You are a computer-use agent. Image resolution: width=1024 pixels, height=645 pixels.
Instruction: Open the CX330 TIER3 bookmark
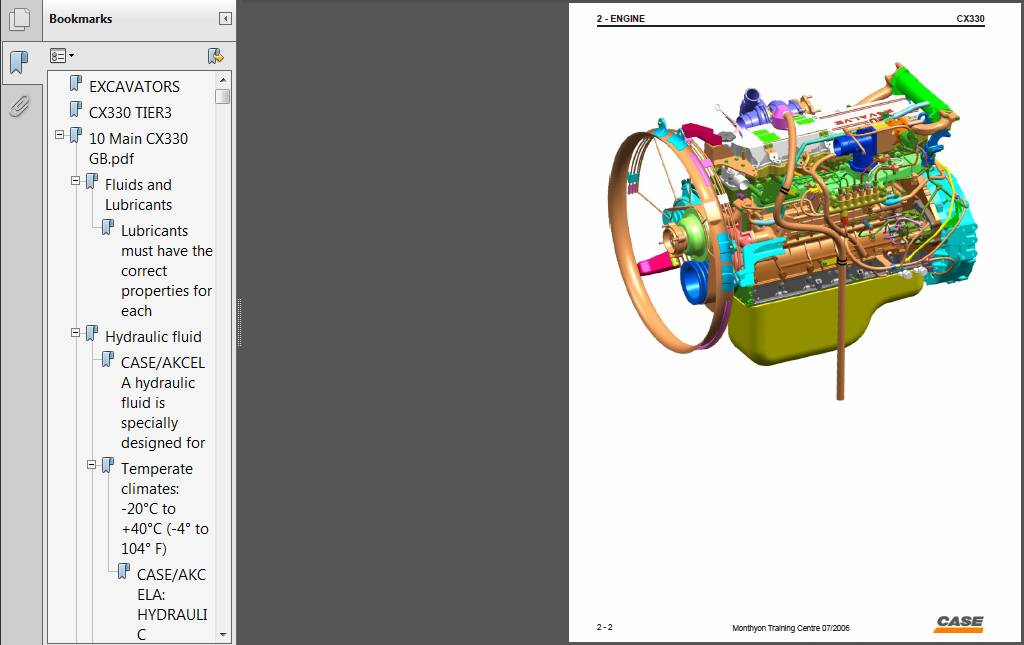pyautogui.click(x=130, y=113)
